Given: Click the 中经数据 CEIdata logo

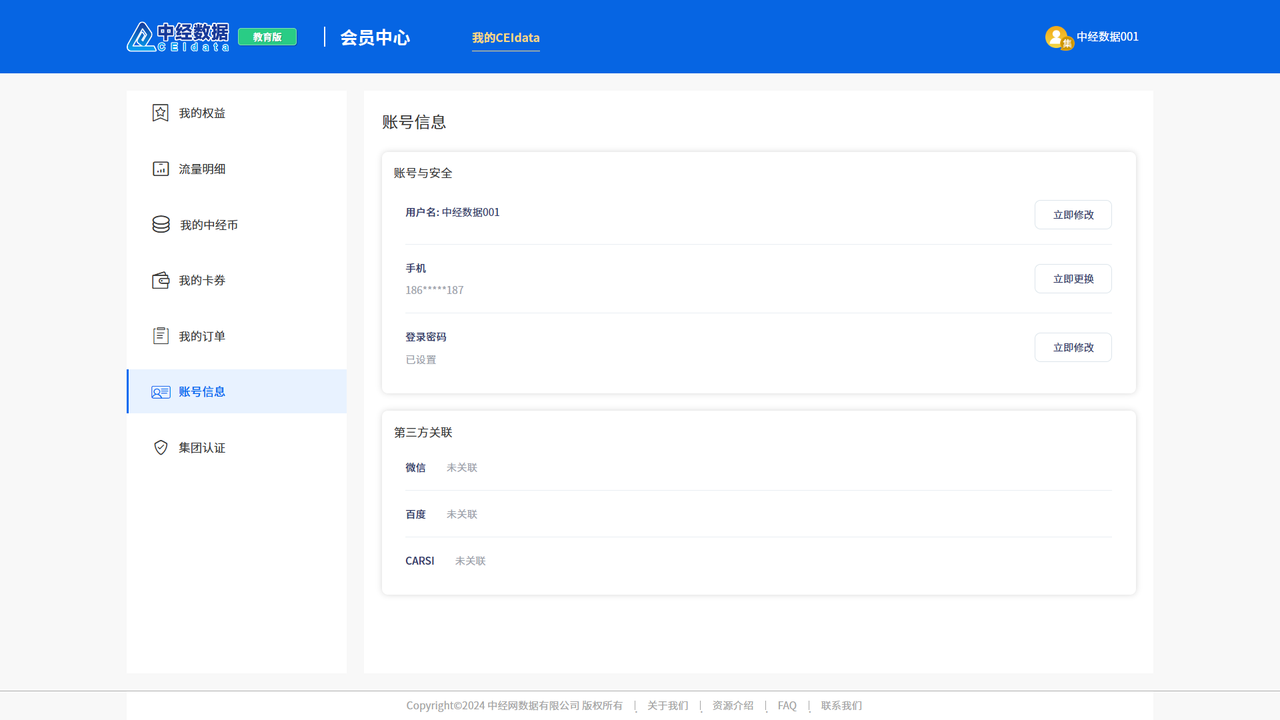Looking at the screenshot, I should (178, 37).
